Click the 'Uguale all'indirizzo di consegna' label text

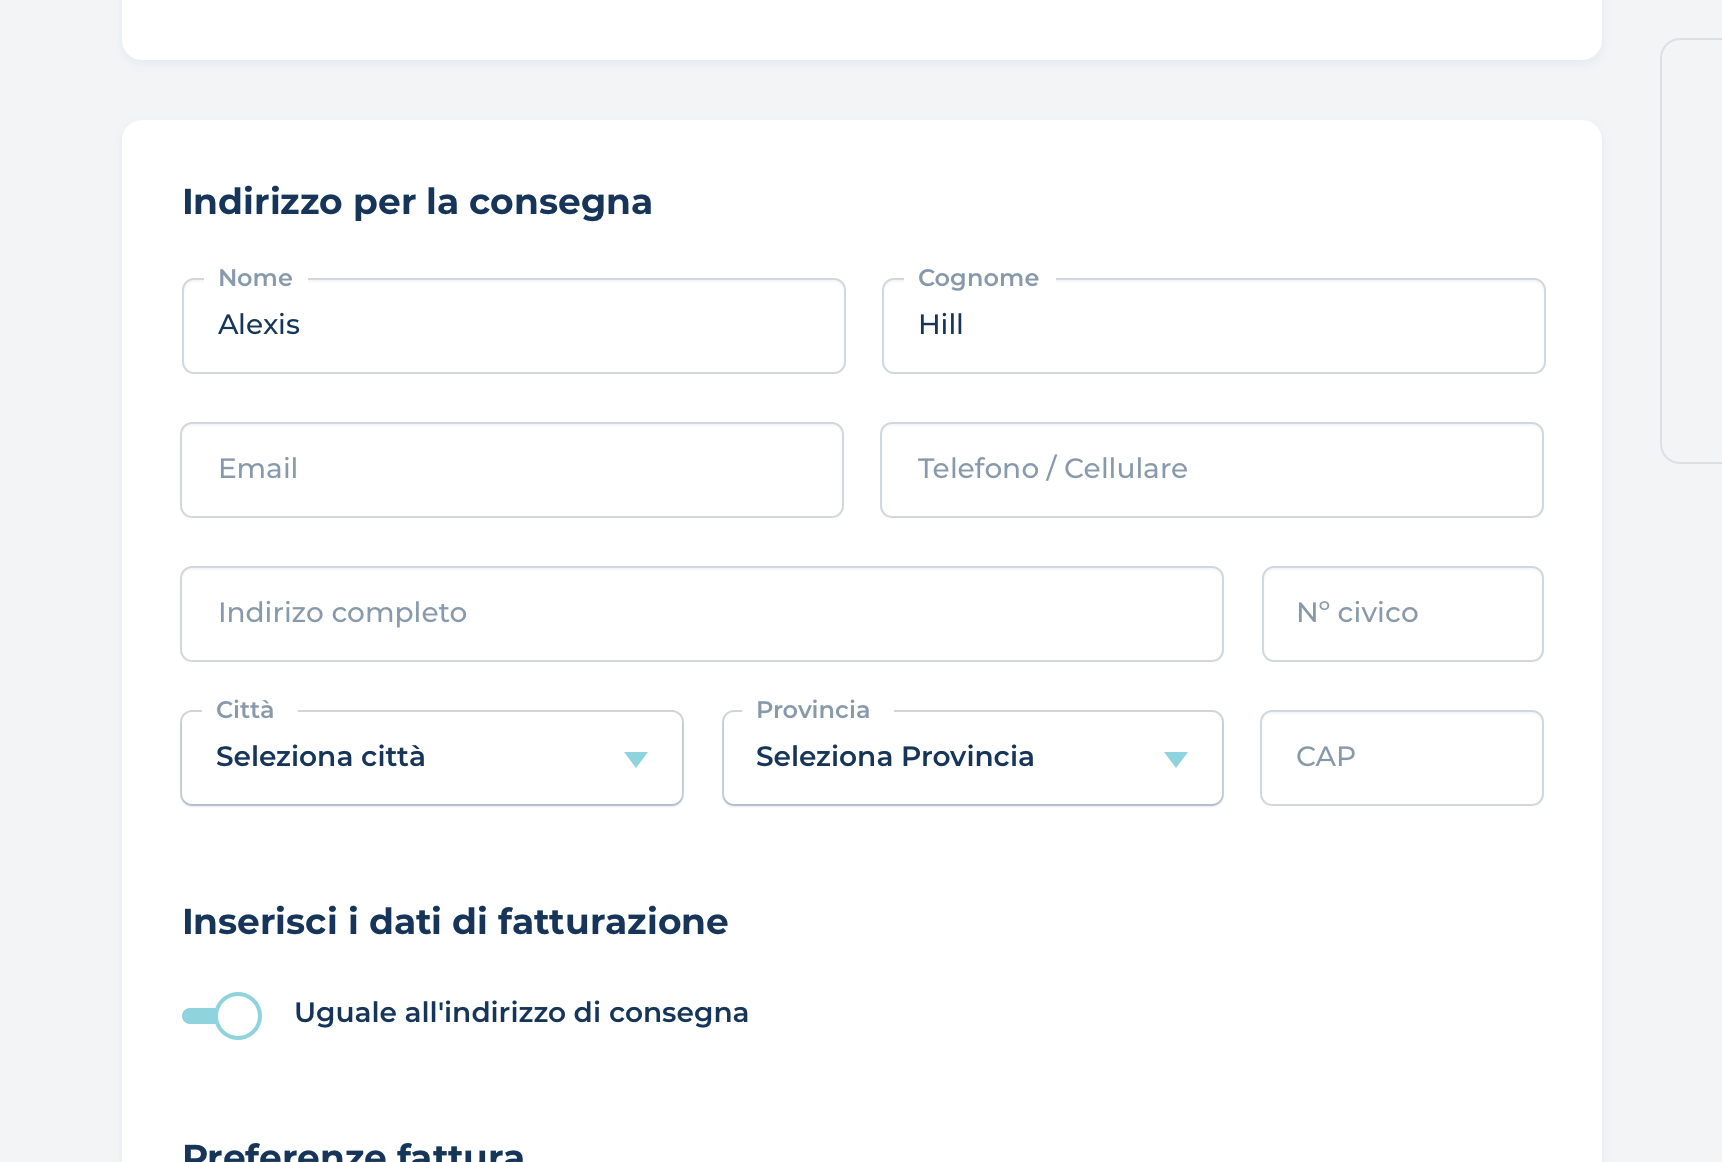[x=521, y=1013]
